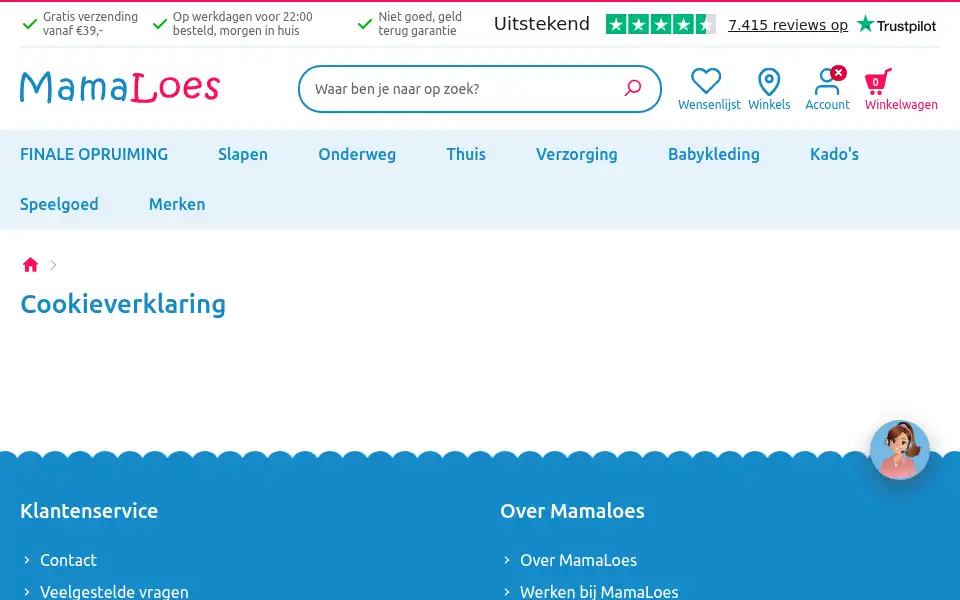Viewport: 960px width, 600px height.
Task: Open the 7.415 reviews link
Action: coord(788,25)
